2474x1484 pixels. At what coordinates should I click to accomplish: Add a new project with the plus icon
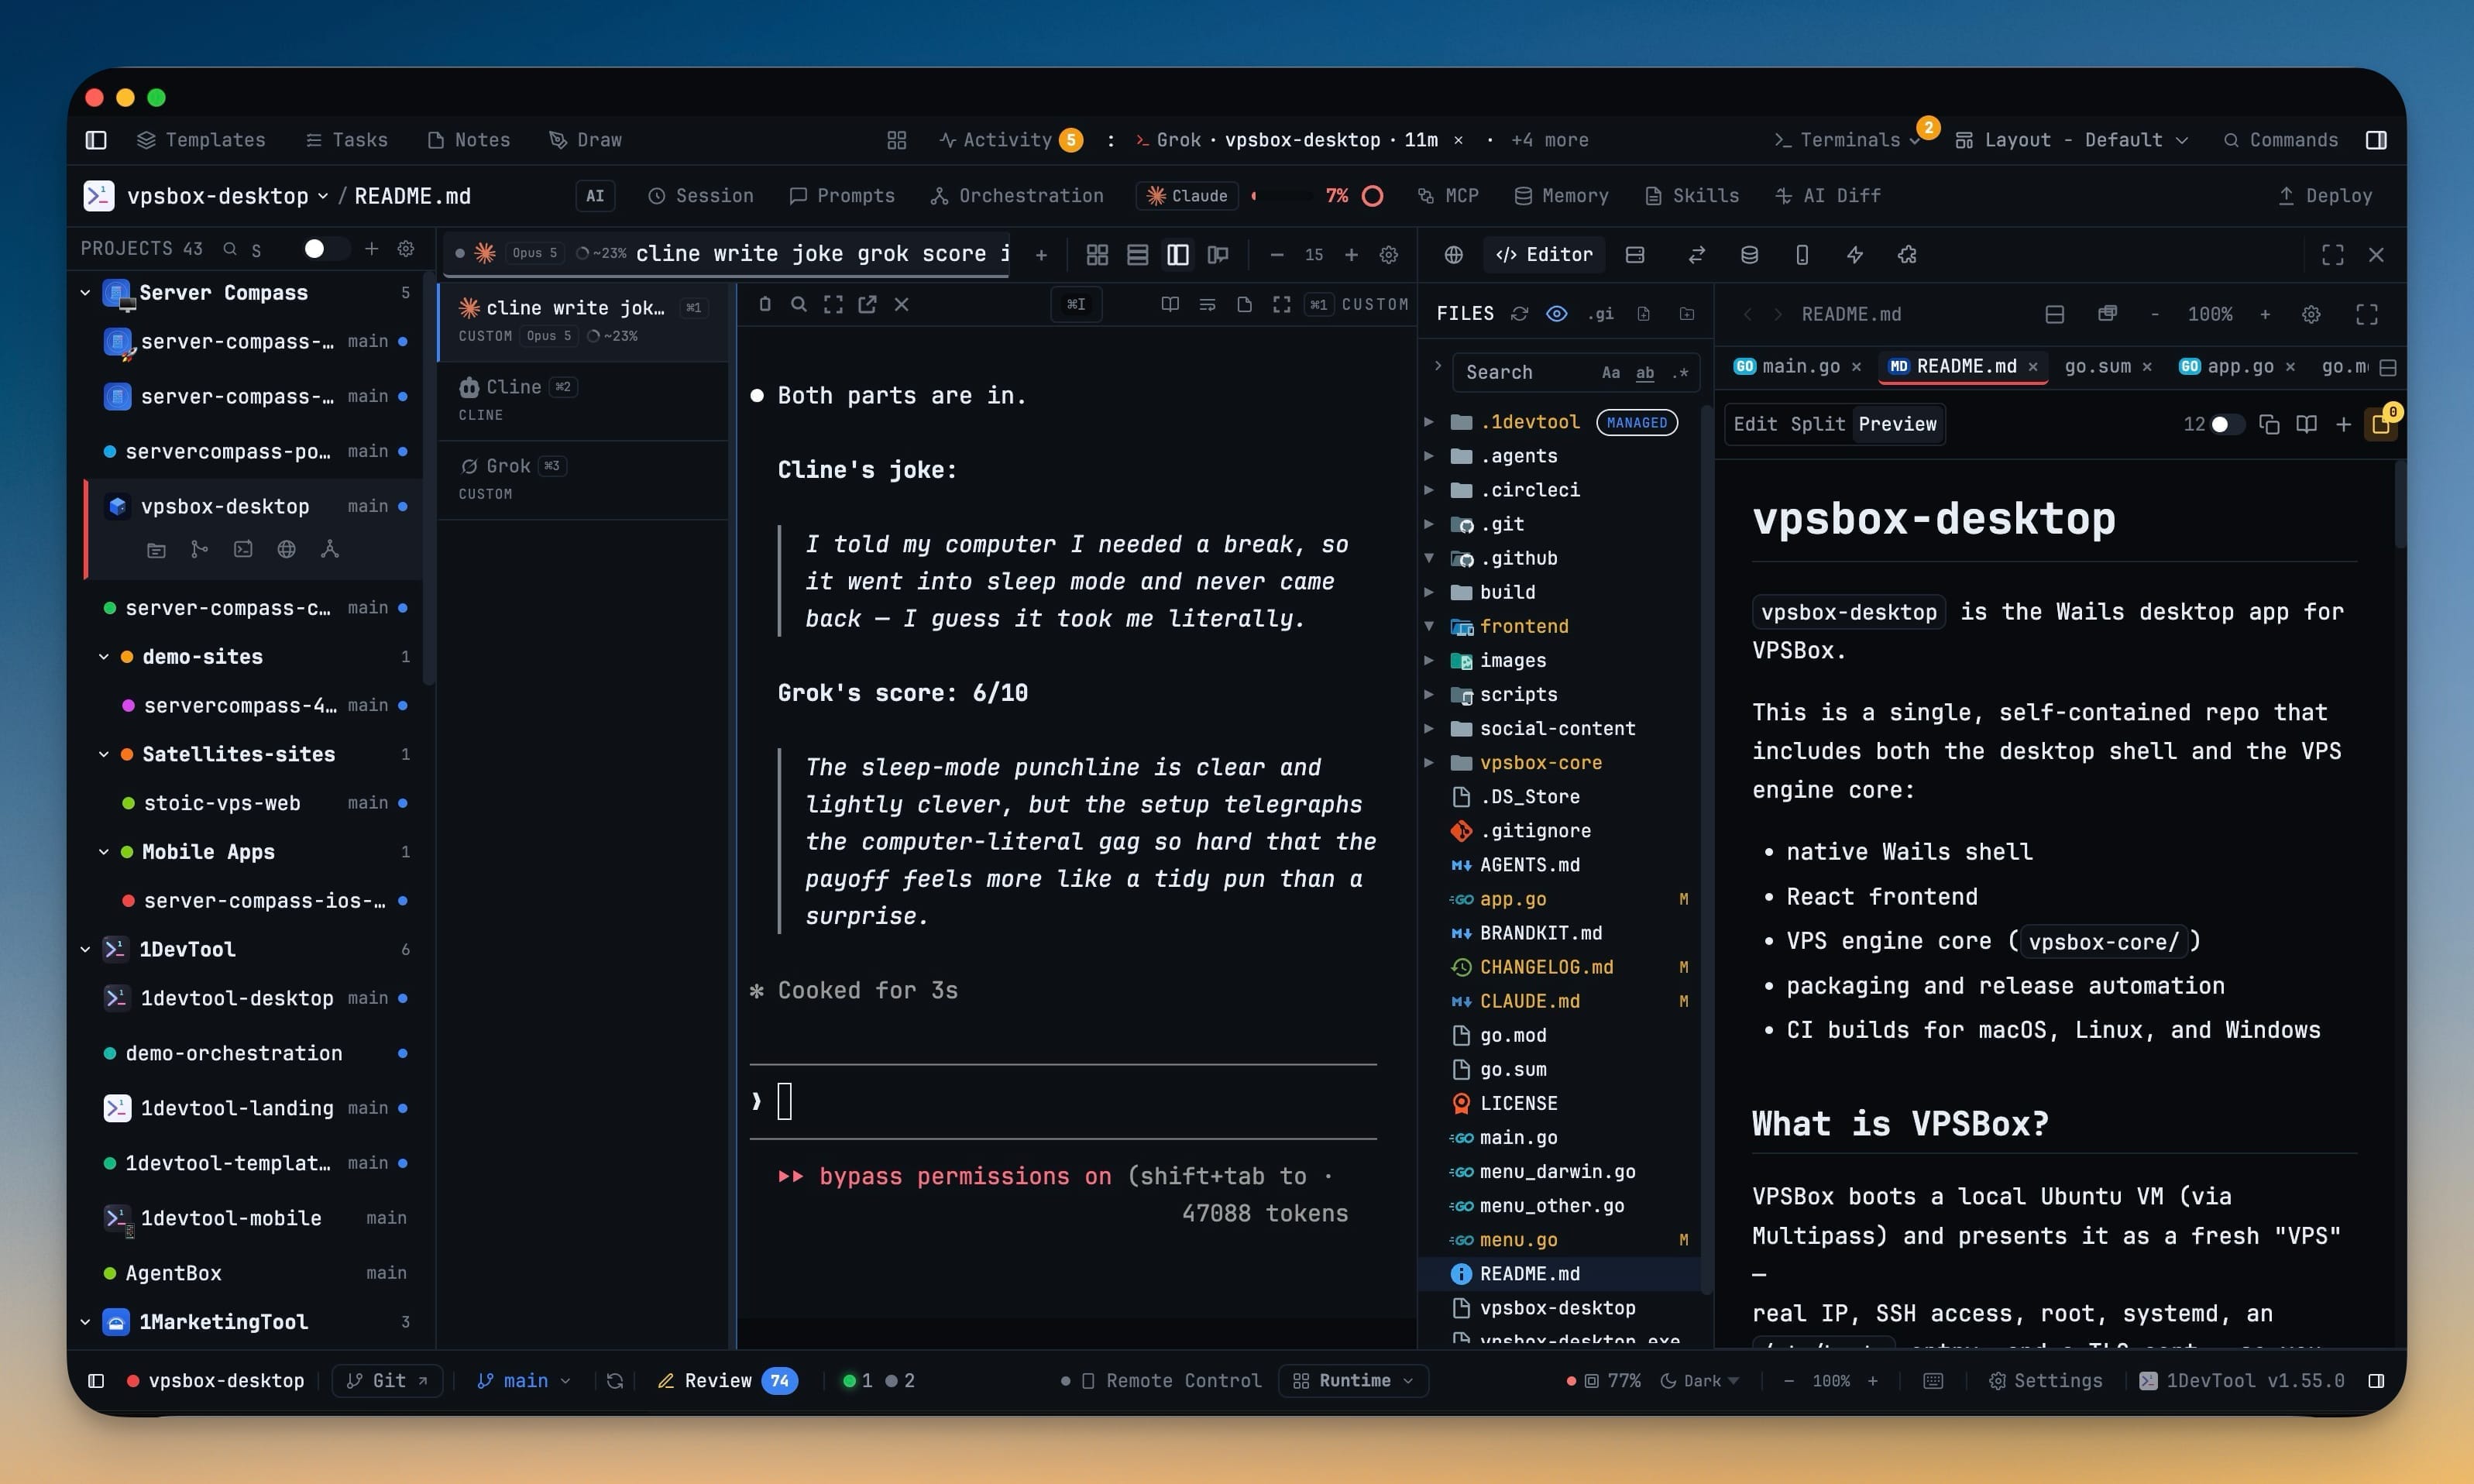click(x=371, y=248)
